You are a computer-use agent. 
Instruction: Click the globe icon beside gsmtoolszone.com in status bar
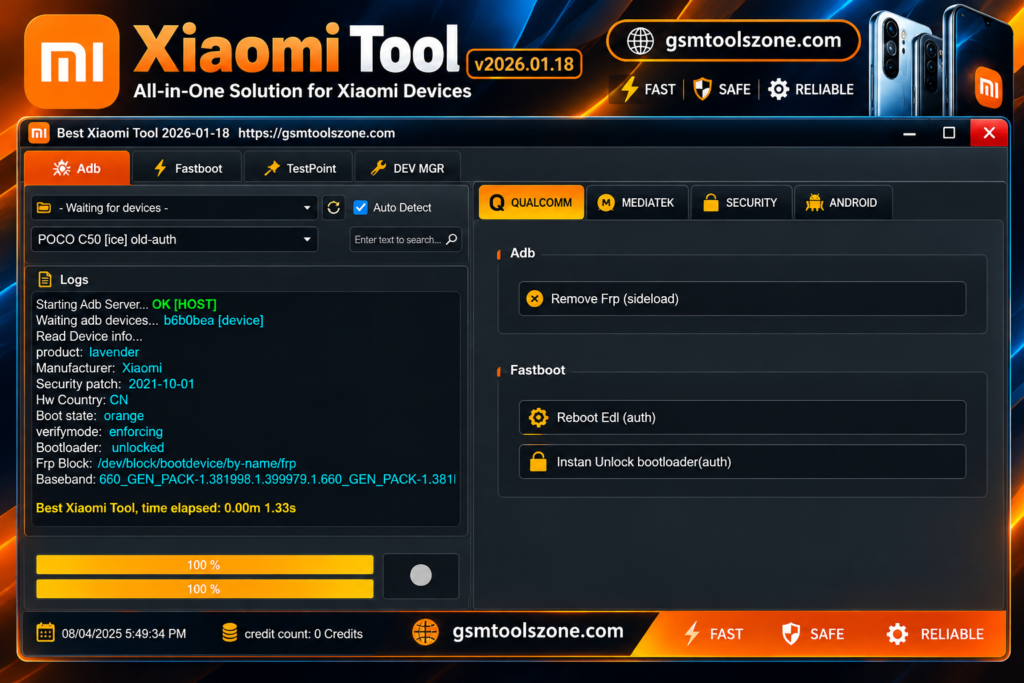425,632
